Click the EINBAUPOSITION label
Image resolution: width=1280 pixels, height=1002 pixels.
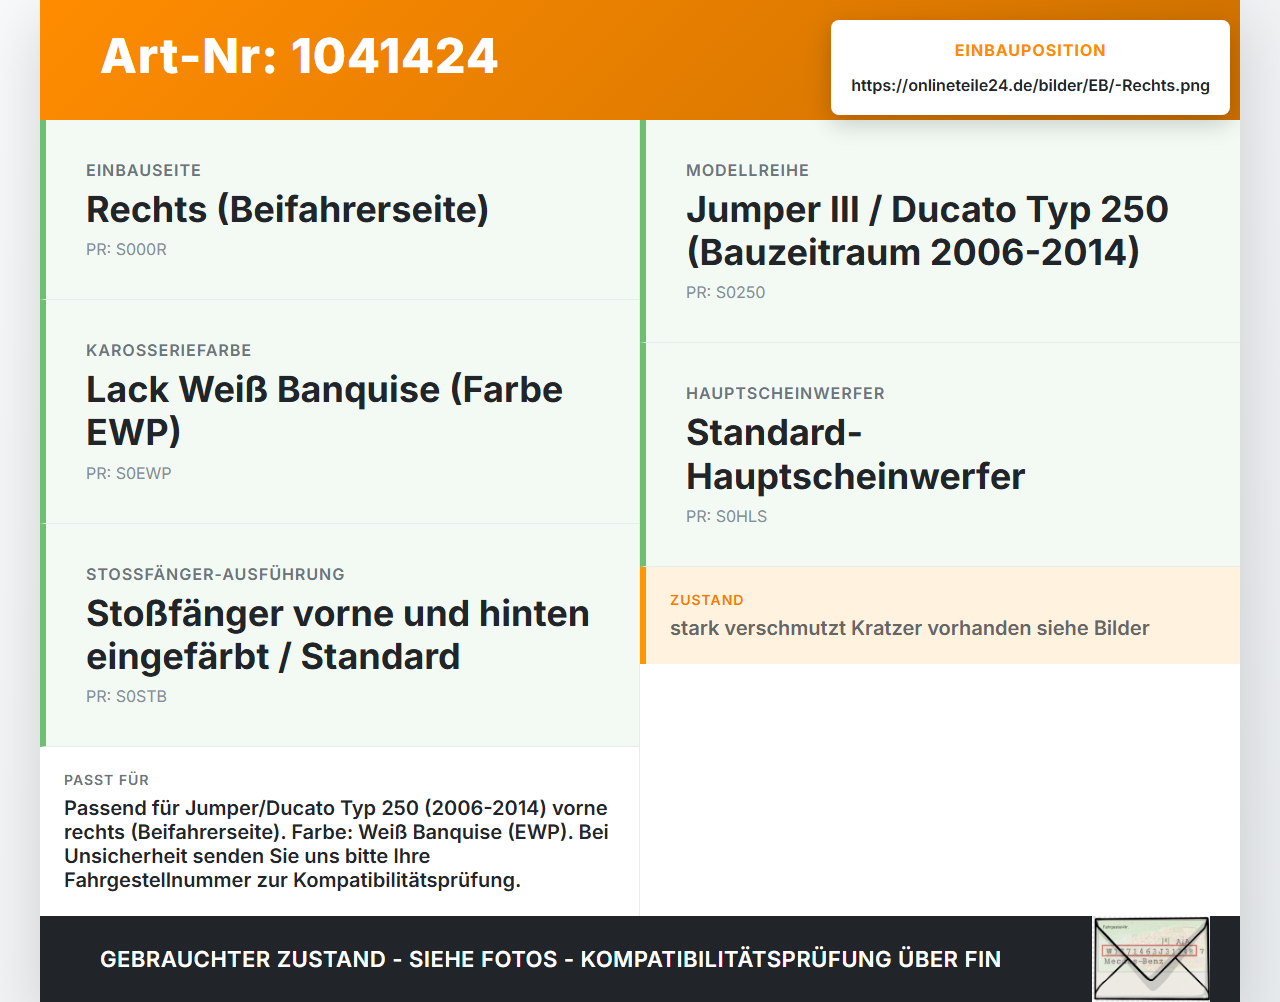click(x=1030, y=50)
